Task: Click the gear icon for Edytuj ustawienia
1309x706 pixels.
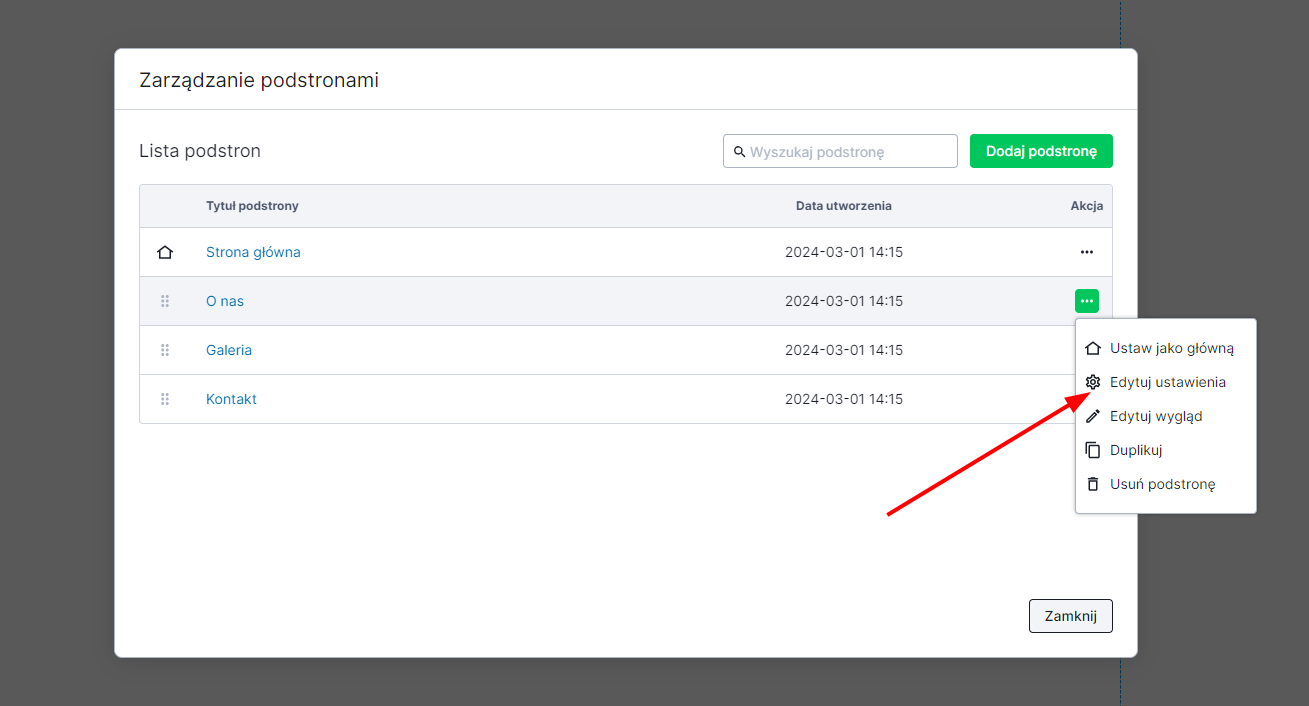Action: click(x=1093, y=382)
